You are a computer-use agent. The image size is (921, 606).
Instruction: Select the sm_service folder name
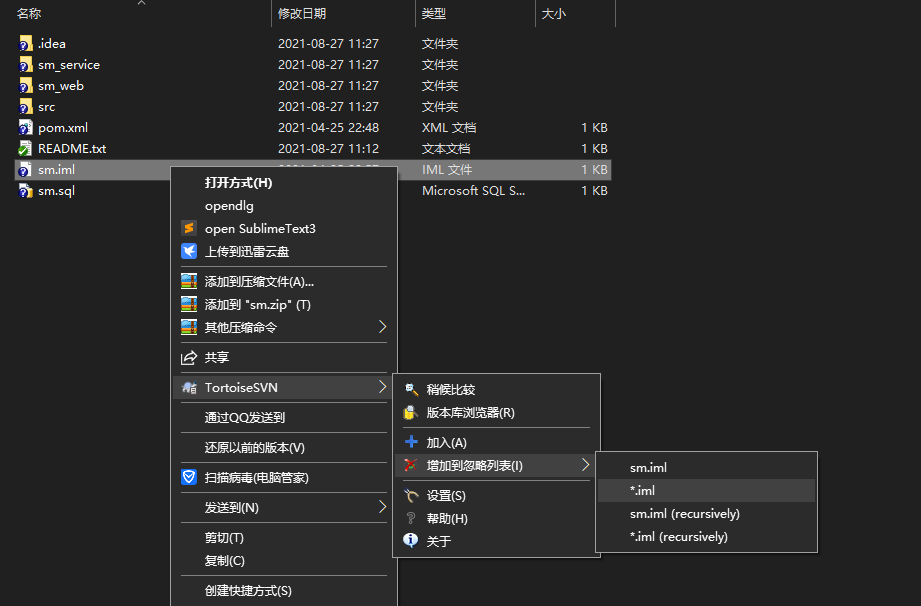[x=69, y=65]
